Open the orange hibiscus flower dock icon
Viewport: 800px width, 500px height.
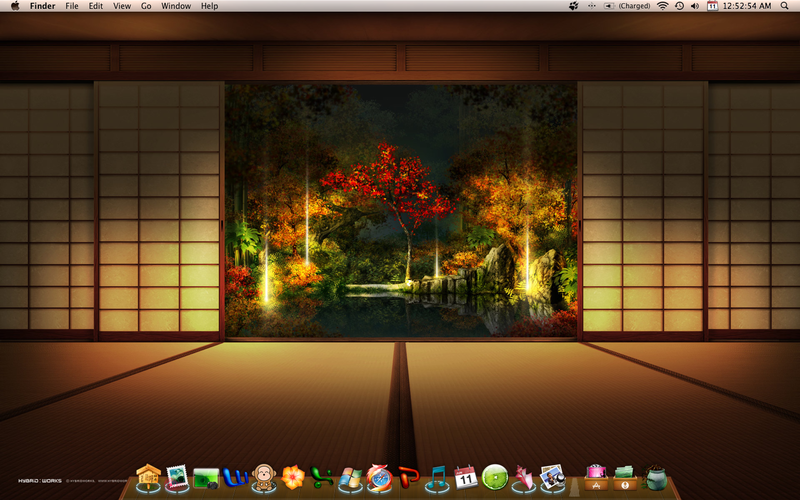293,478
